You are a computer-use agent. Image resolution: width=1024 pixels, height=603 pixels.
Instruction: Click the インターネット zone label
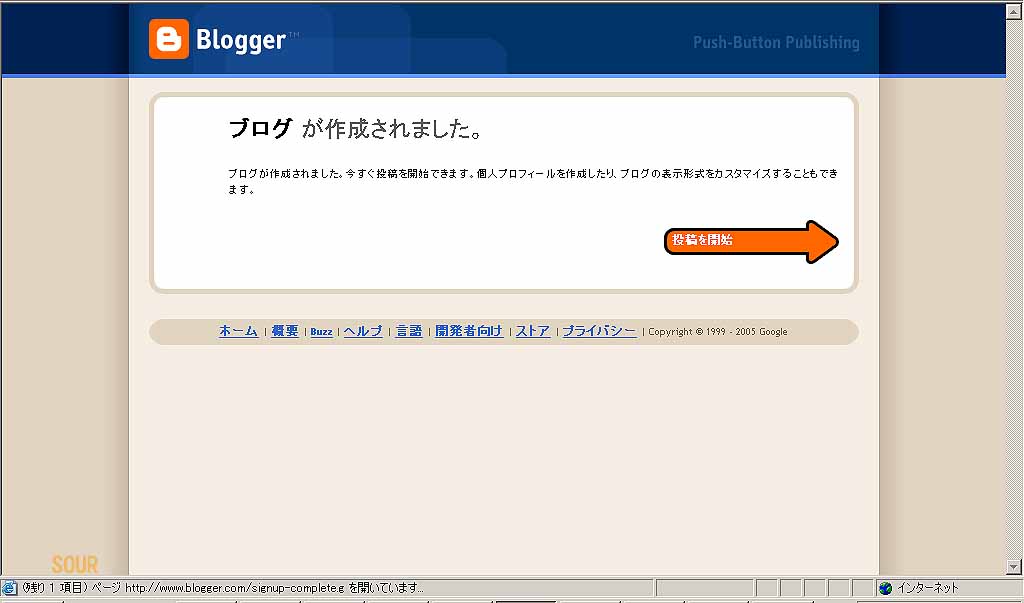(928, 588)
